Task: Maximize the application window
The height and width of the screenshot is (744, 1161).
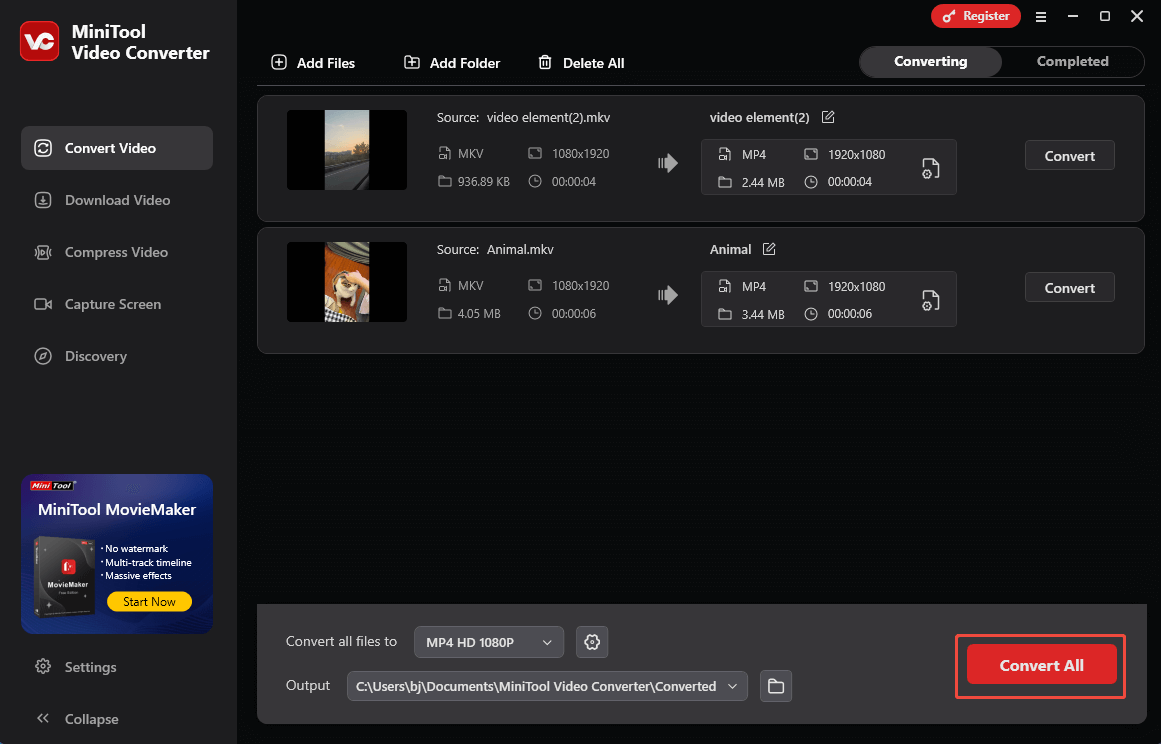Action: point(1105,16)
